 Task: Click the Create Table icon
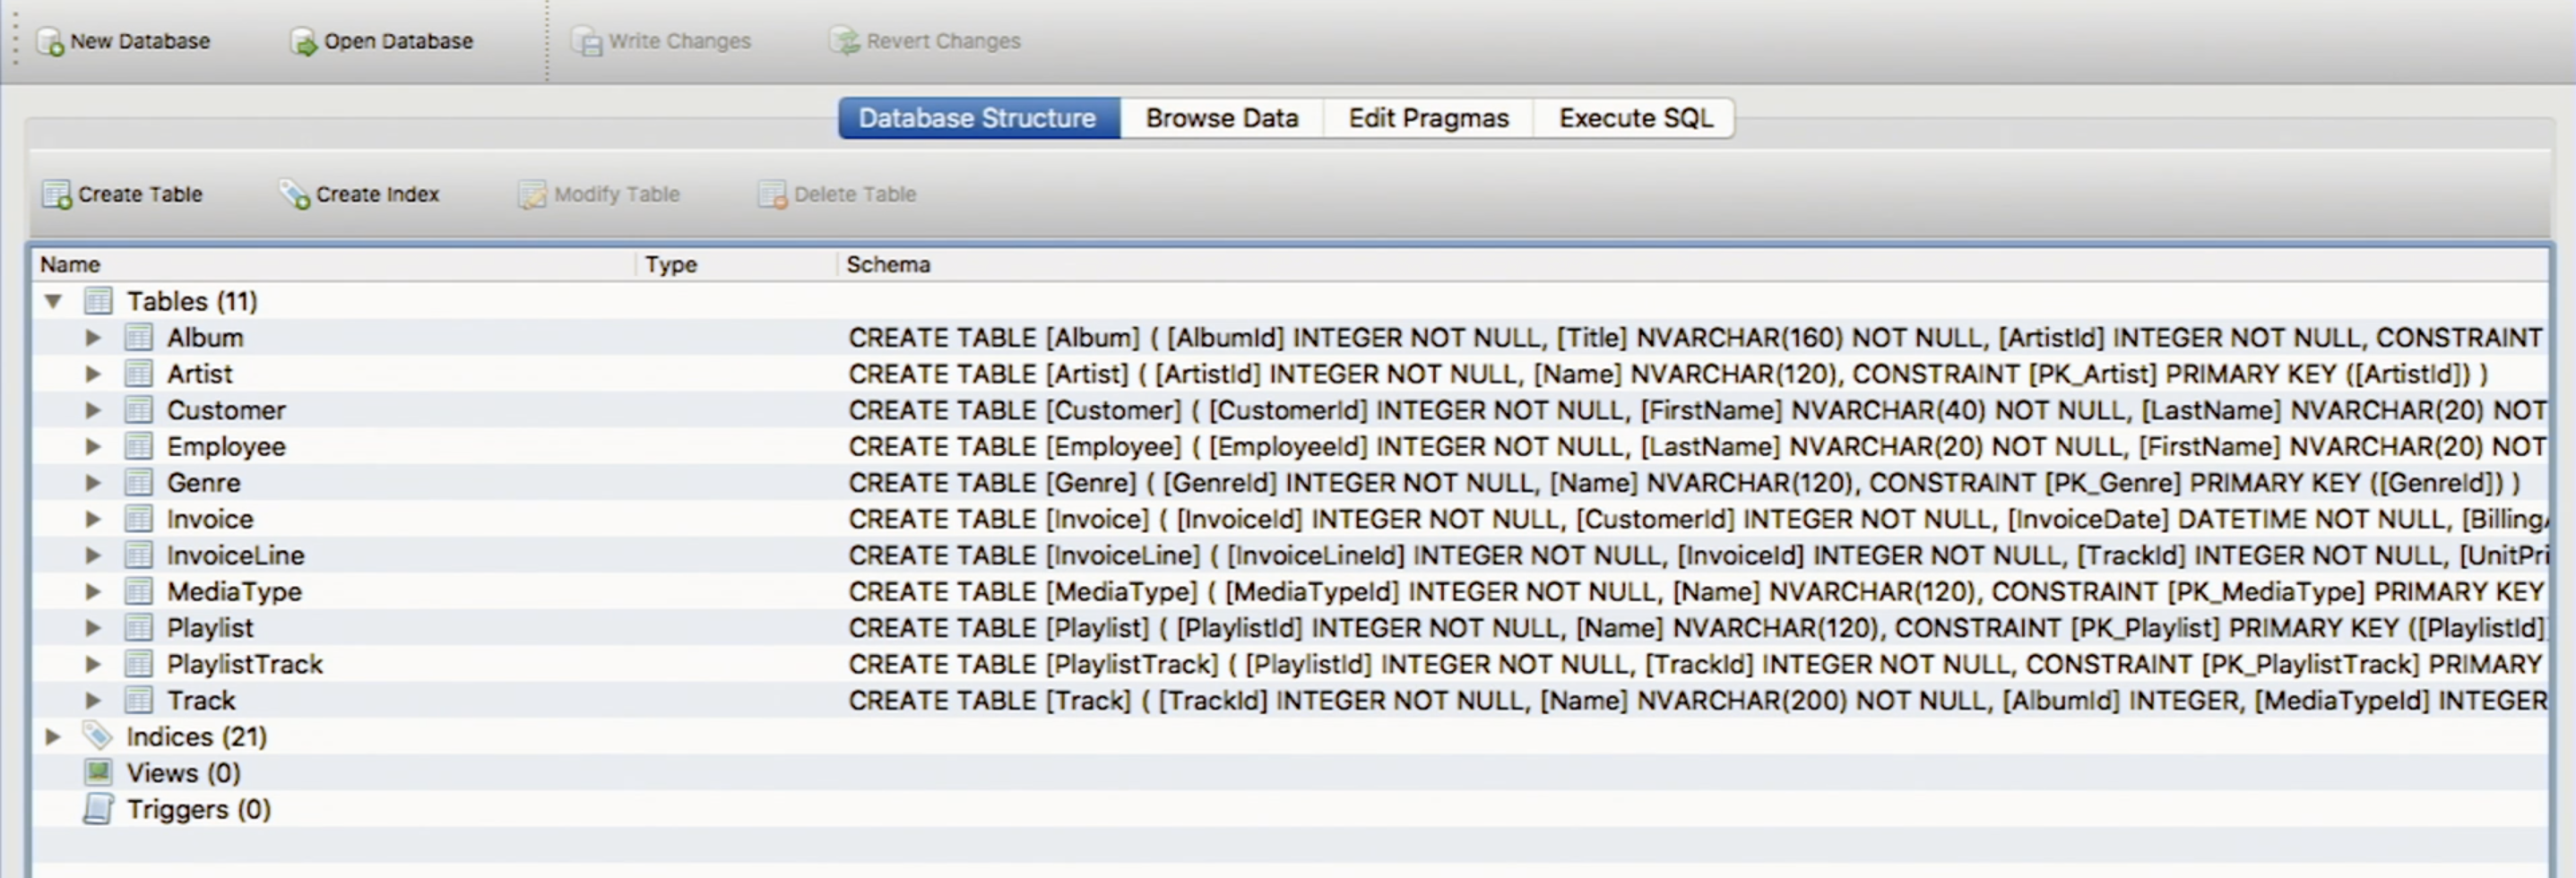click(56, 194)
